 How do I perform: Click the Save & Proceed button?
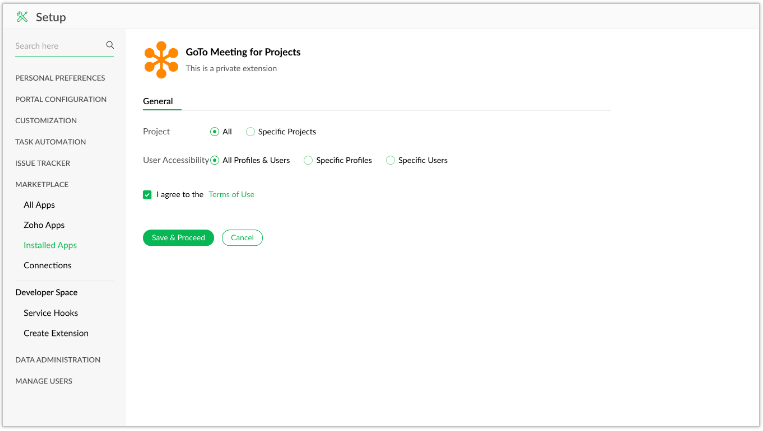point(178,237)
